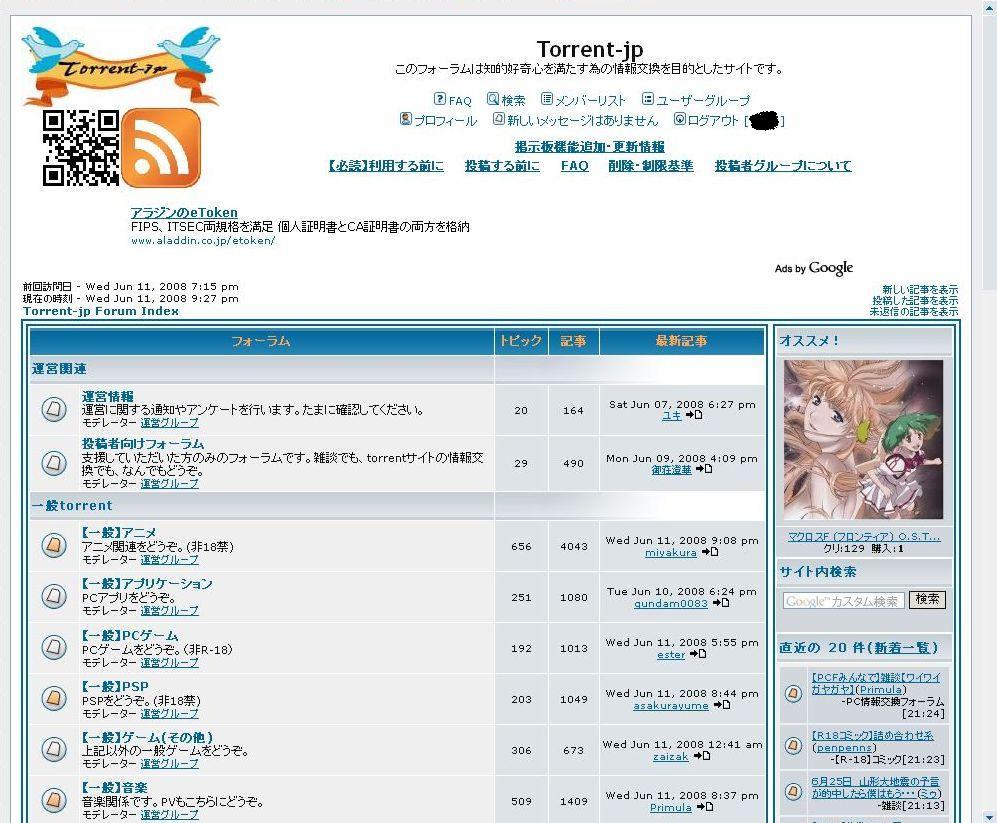997x823 pixels.
Task: Open the アラジンのeToken ad link
Action: (184, 212)
